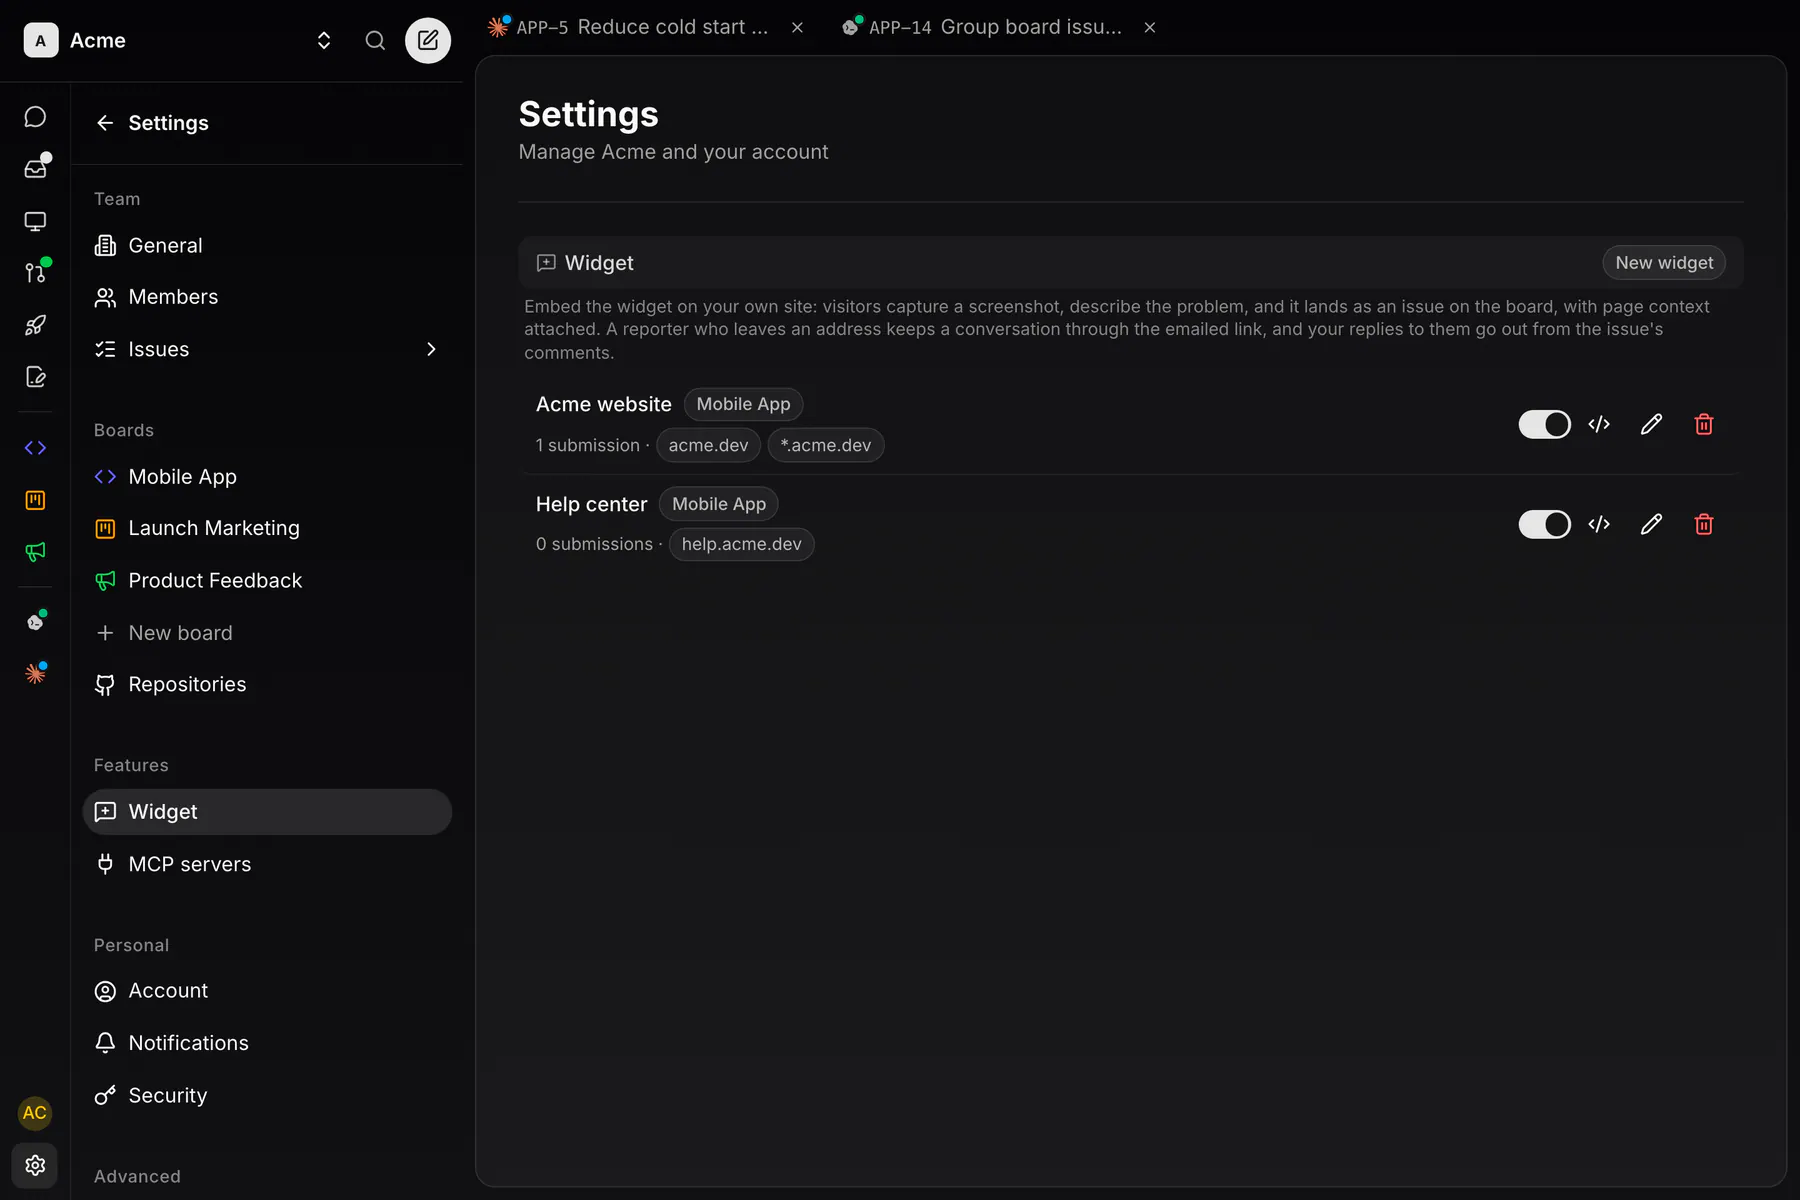Click the New widget button

click(x=1664, y=262)
